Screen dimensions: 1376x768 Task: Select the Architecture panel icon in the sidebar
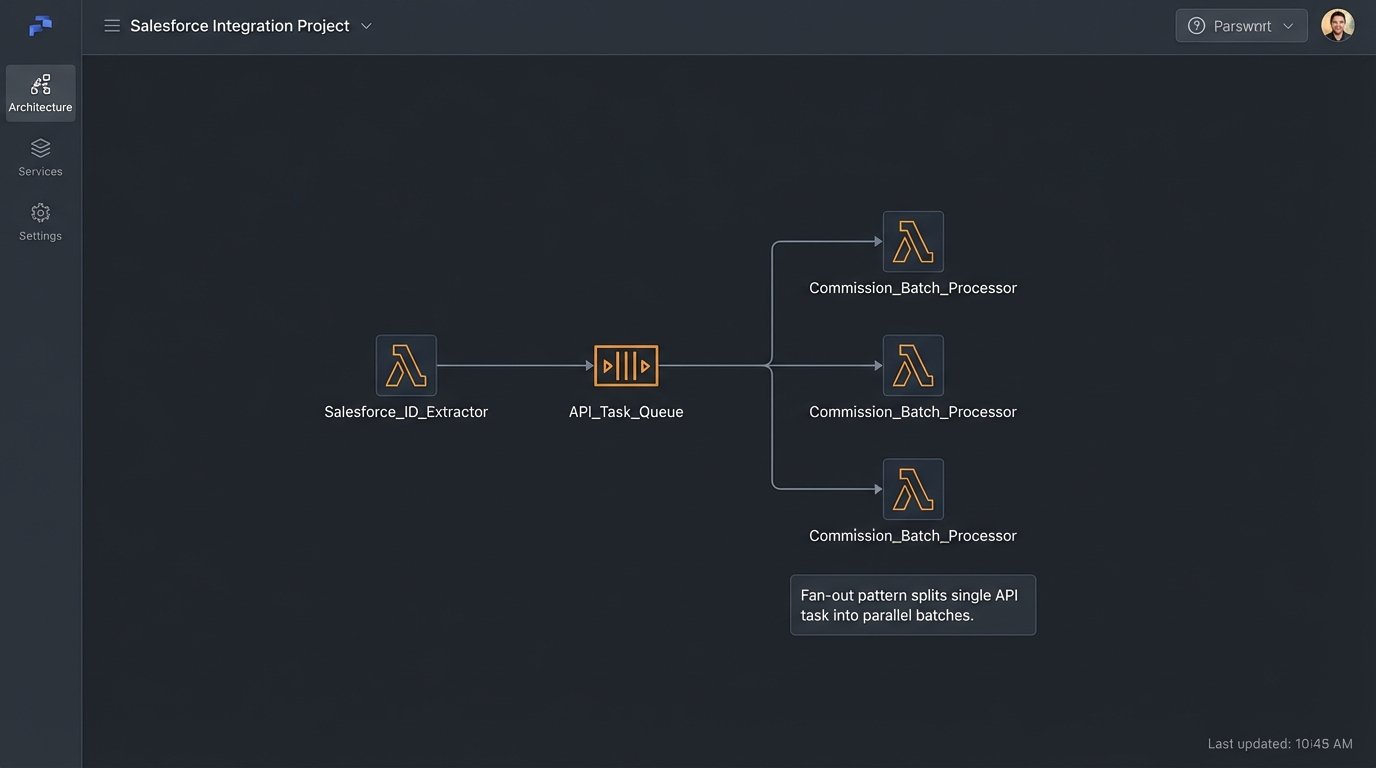(40, 92)
